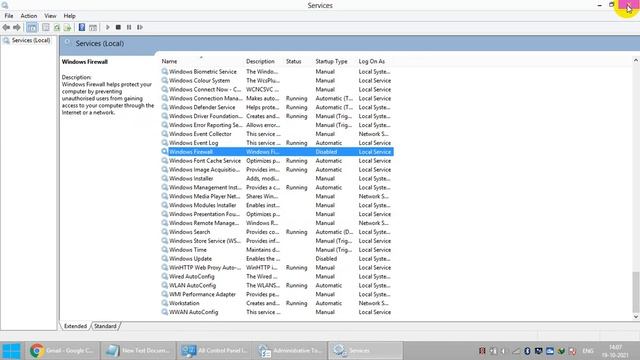Click the vertical scrollbar thumb of the list
The image size is (640, 360).
coord(636,292)
